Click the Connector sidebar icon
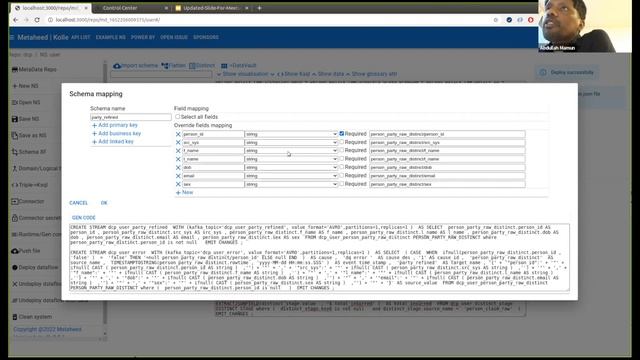The width and height of the screenshot is (640, 360). pos(15,201)
